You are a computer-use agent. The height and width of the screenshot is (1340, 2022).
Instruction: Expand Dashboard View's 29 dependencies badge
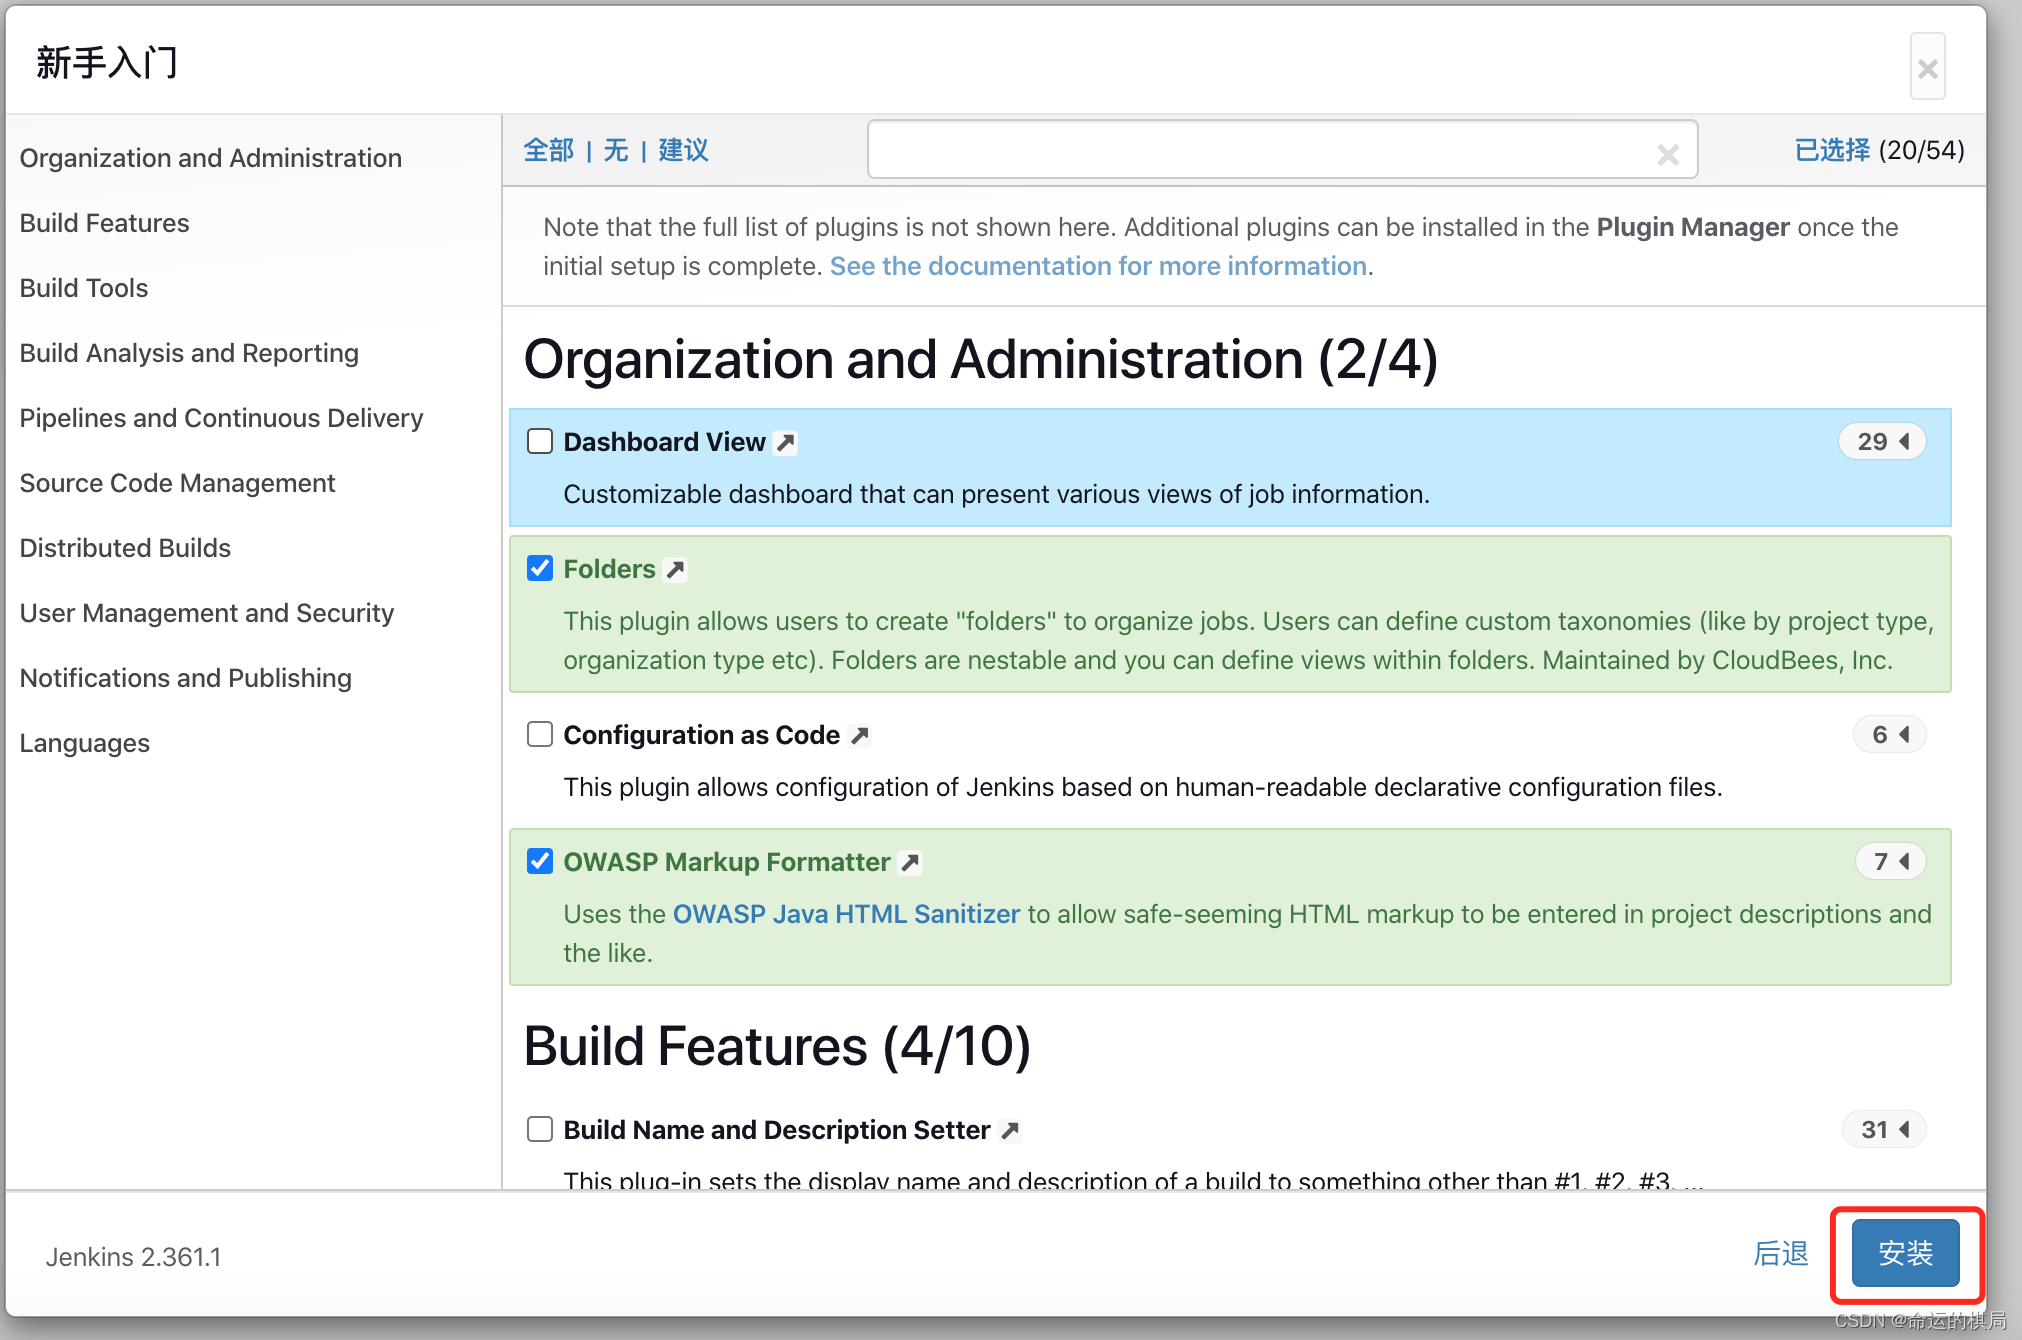click(1882, 442)
